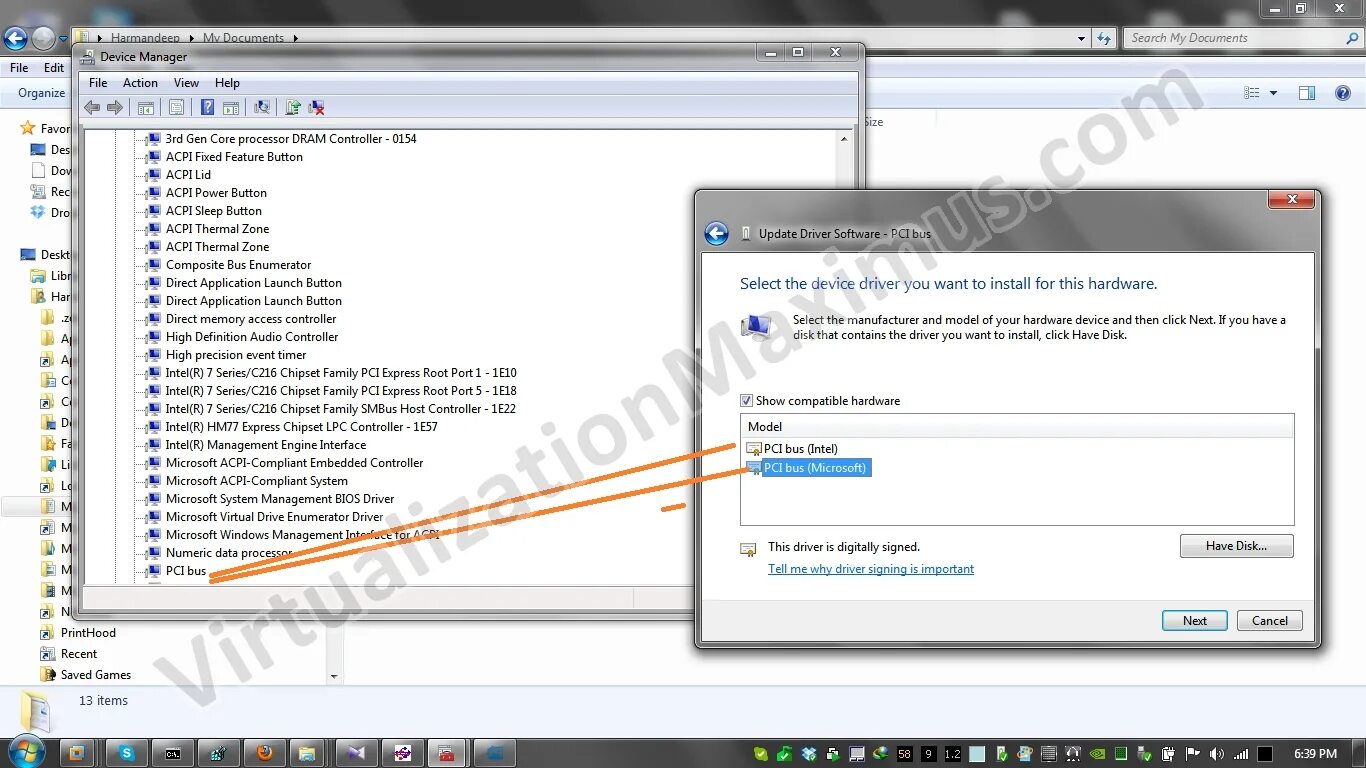This screenshot has height=768, width=1366.
Task: Open Visual Studio taskbar icon
Action: pyautogui.click(x=357, y=753)
